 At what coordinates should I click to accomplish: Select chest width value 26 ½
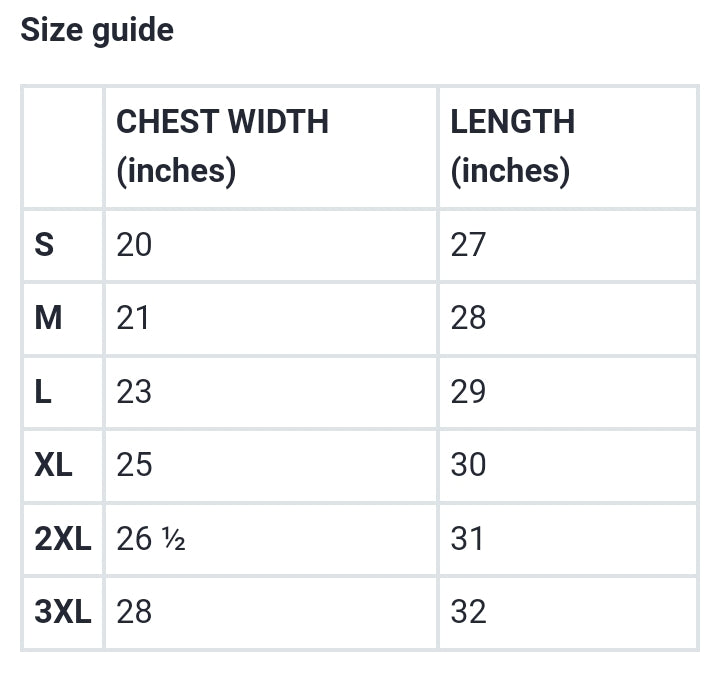(151, 538)
